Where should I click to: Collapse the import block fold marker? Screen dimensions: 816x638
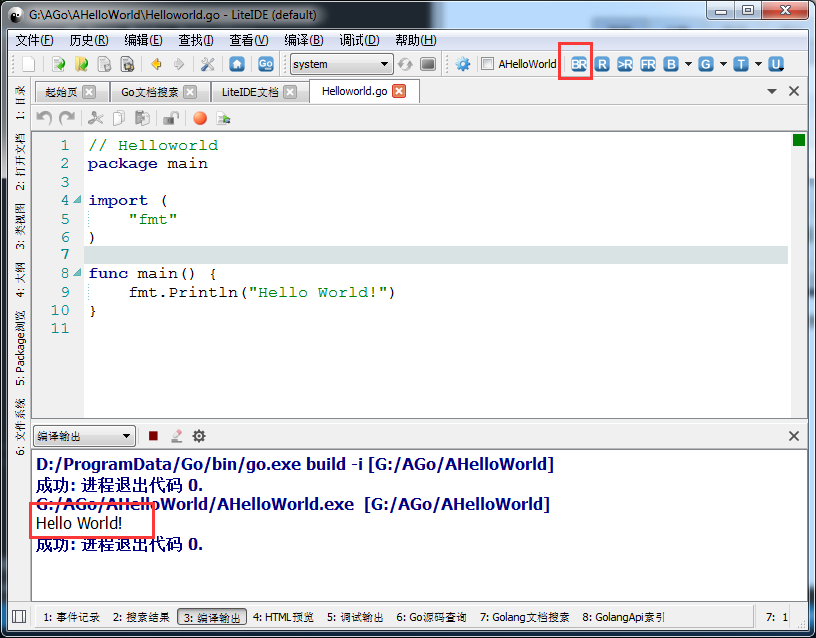pos(78,199)
